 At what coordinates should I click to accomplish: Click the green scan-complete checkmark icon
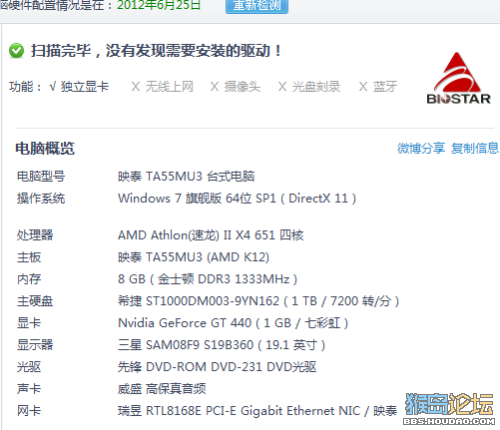16,51
